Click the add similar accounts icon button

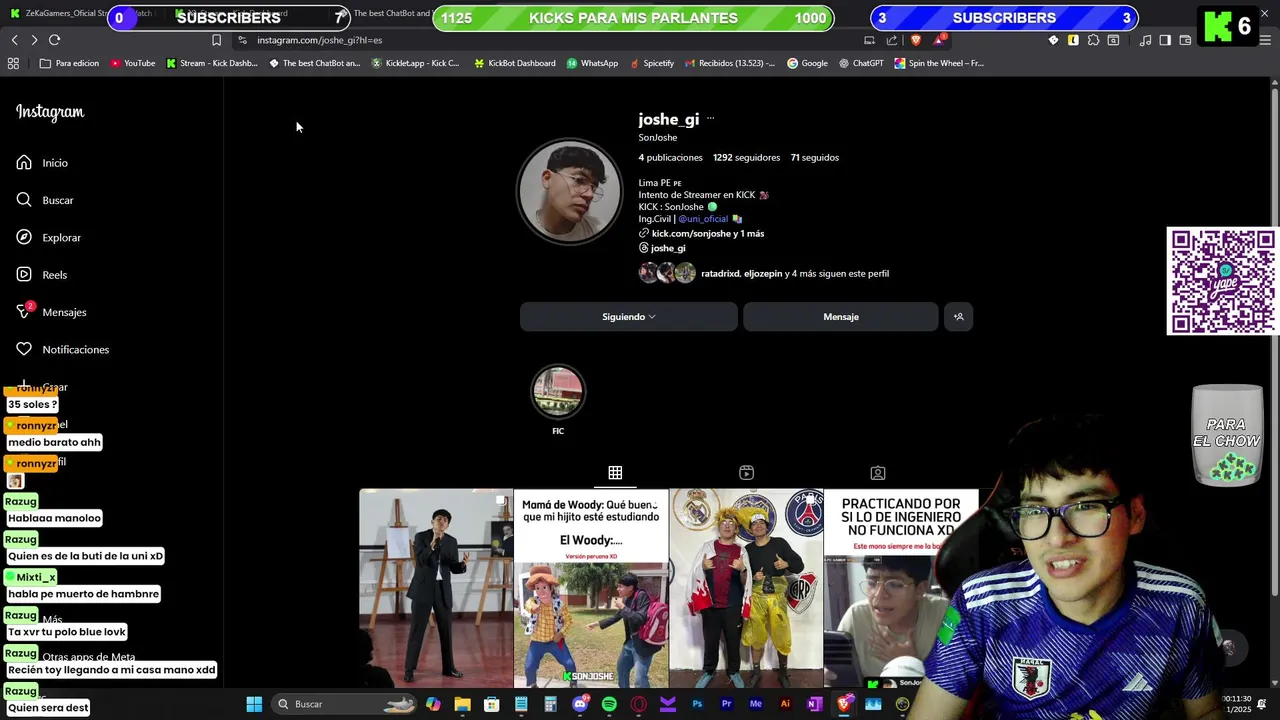click(958, 317)
